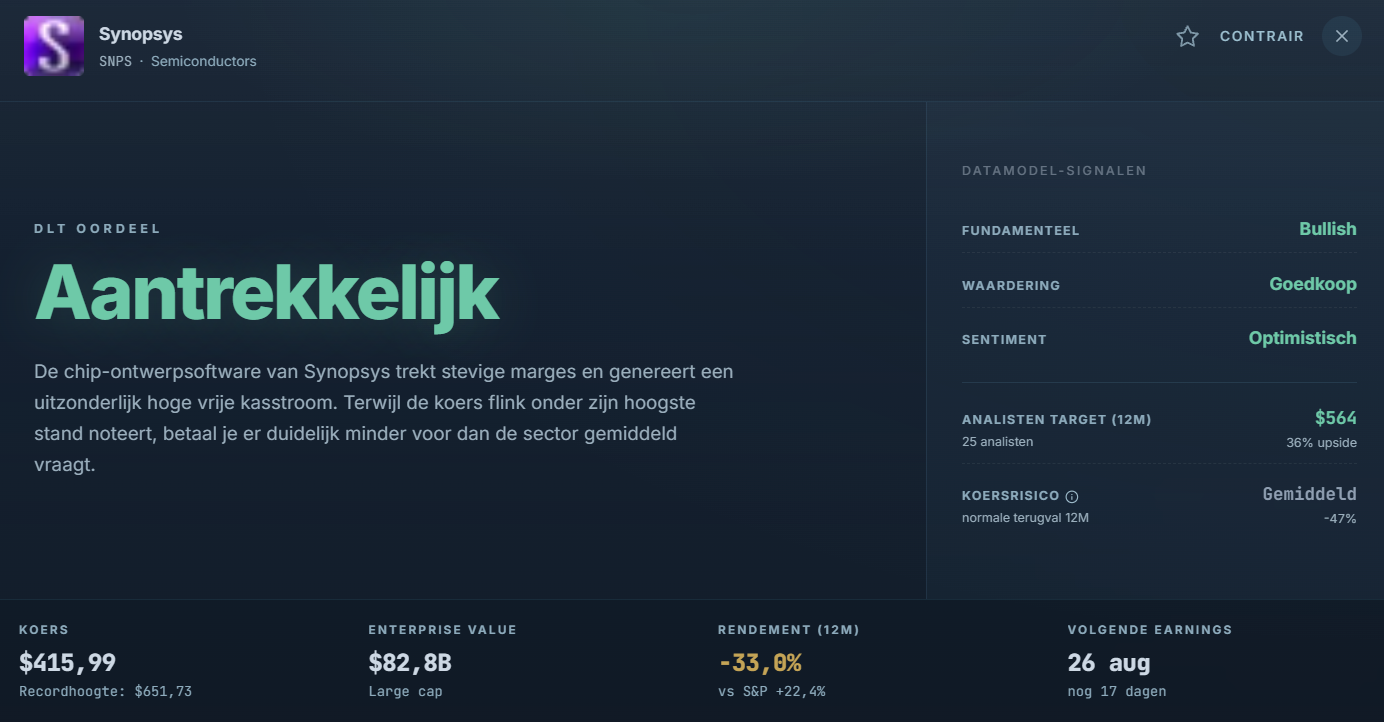This screenshot has height=722, width=1384.
Task: Click the $564 analyst target value
Action: pos(1336,419)
